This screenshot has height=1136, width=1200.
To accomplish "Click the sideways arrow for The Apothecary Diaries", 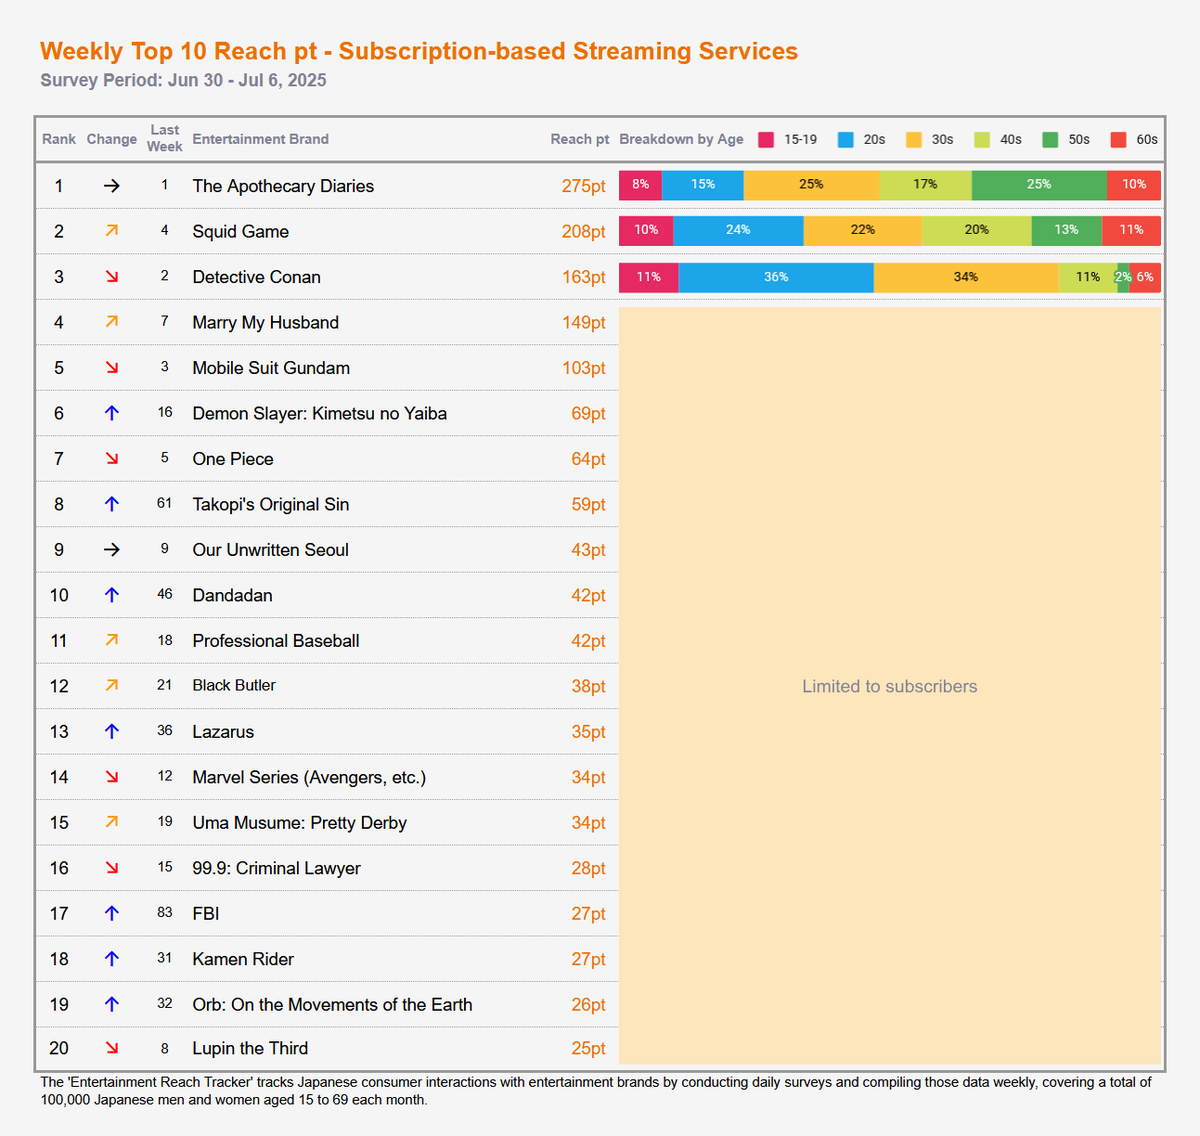I will pos(112,186).
